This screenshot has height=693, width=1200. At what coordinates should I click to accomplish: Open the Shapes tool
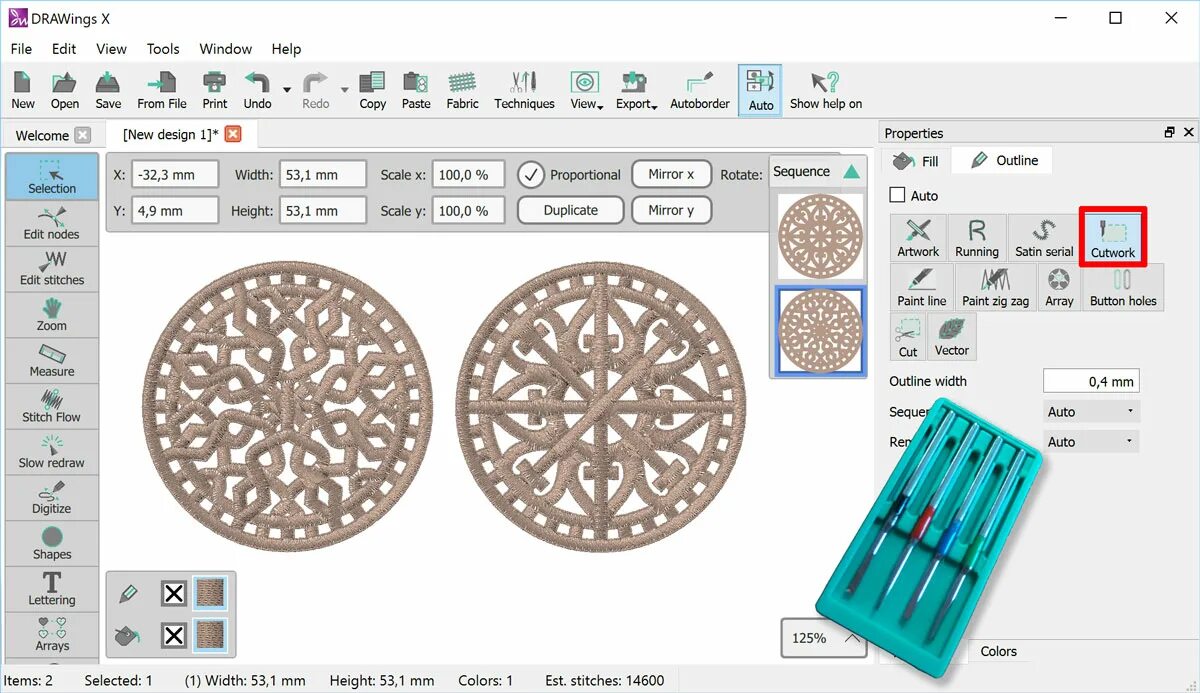click(x=52, y=544)
